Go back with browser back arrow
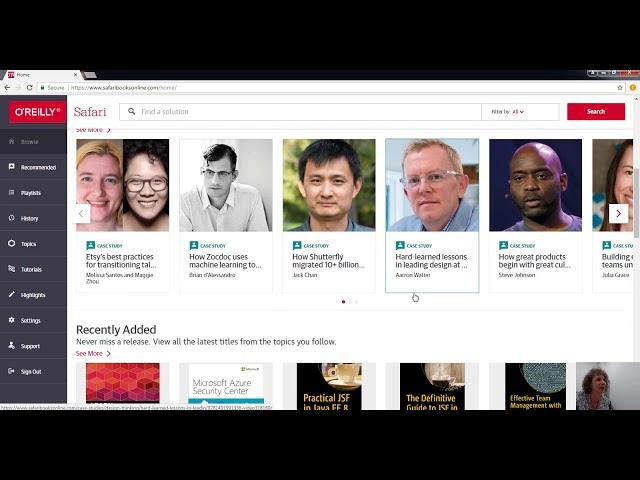This screenshot has width=640, height=480. tap(7, 88)
